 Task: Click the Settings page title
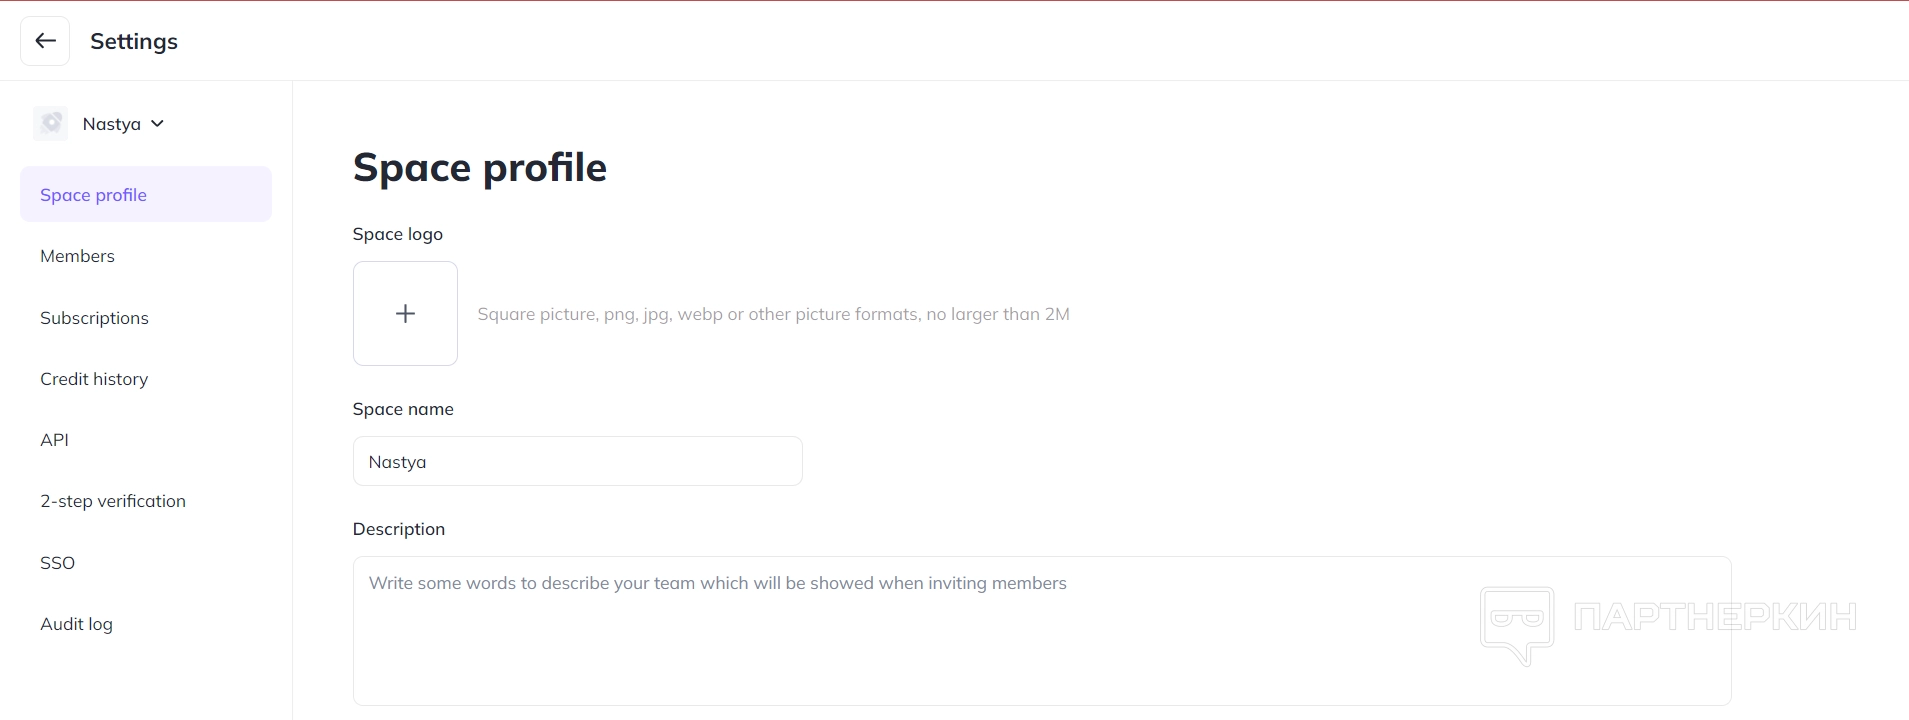[x=134, y=41]
